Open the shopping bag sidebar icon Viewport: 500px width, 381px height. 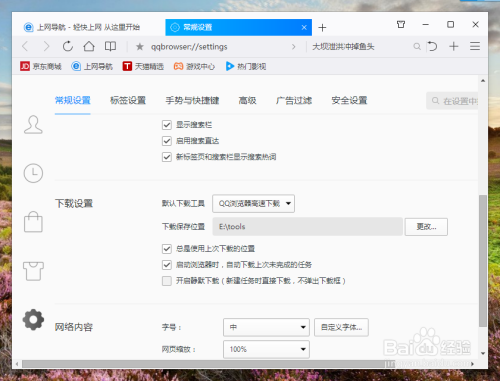(x=33, y=222)
